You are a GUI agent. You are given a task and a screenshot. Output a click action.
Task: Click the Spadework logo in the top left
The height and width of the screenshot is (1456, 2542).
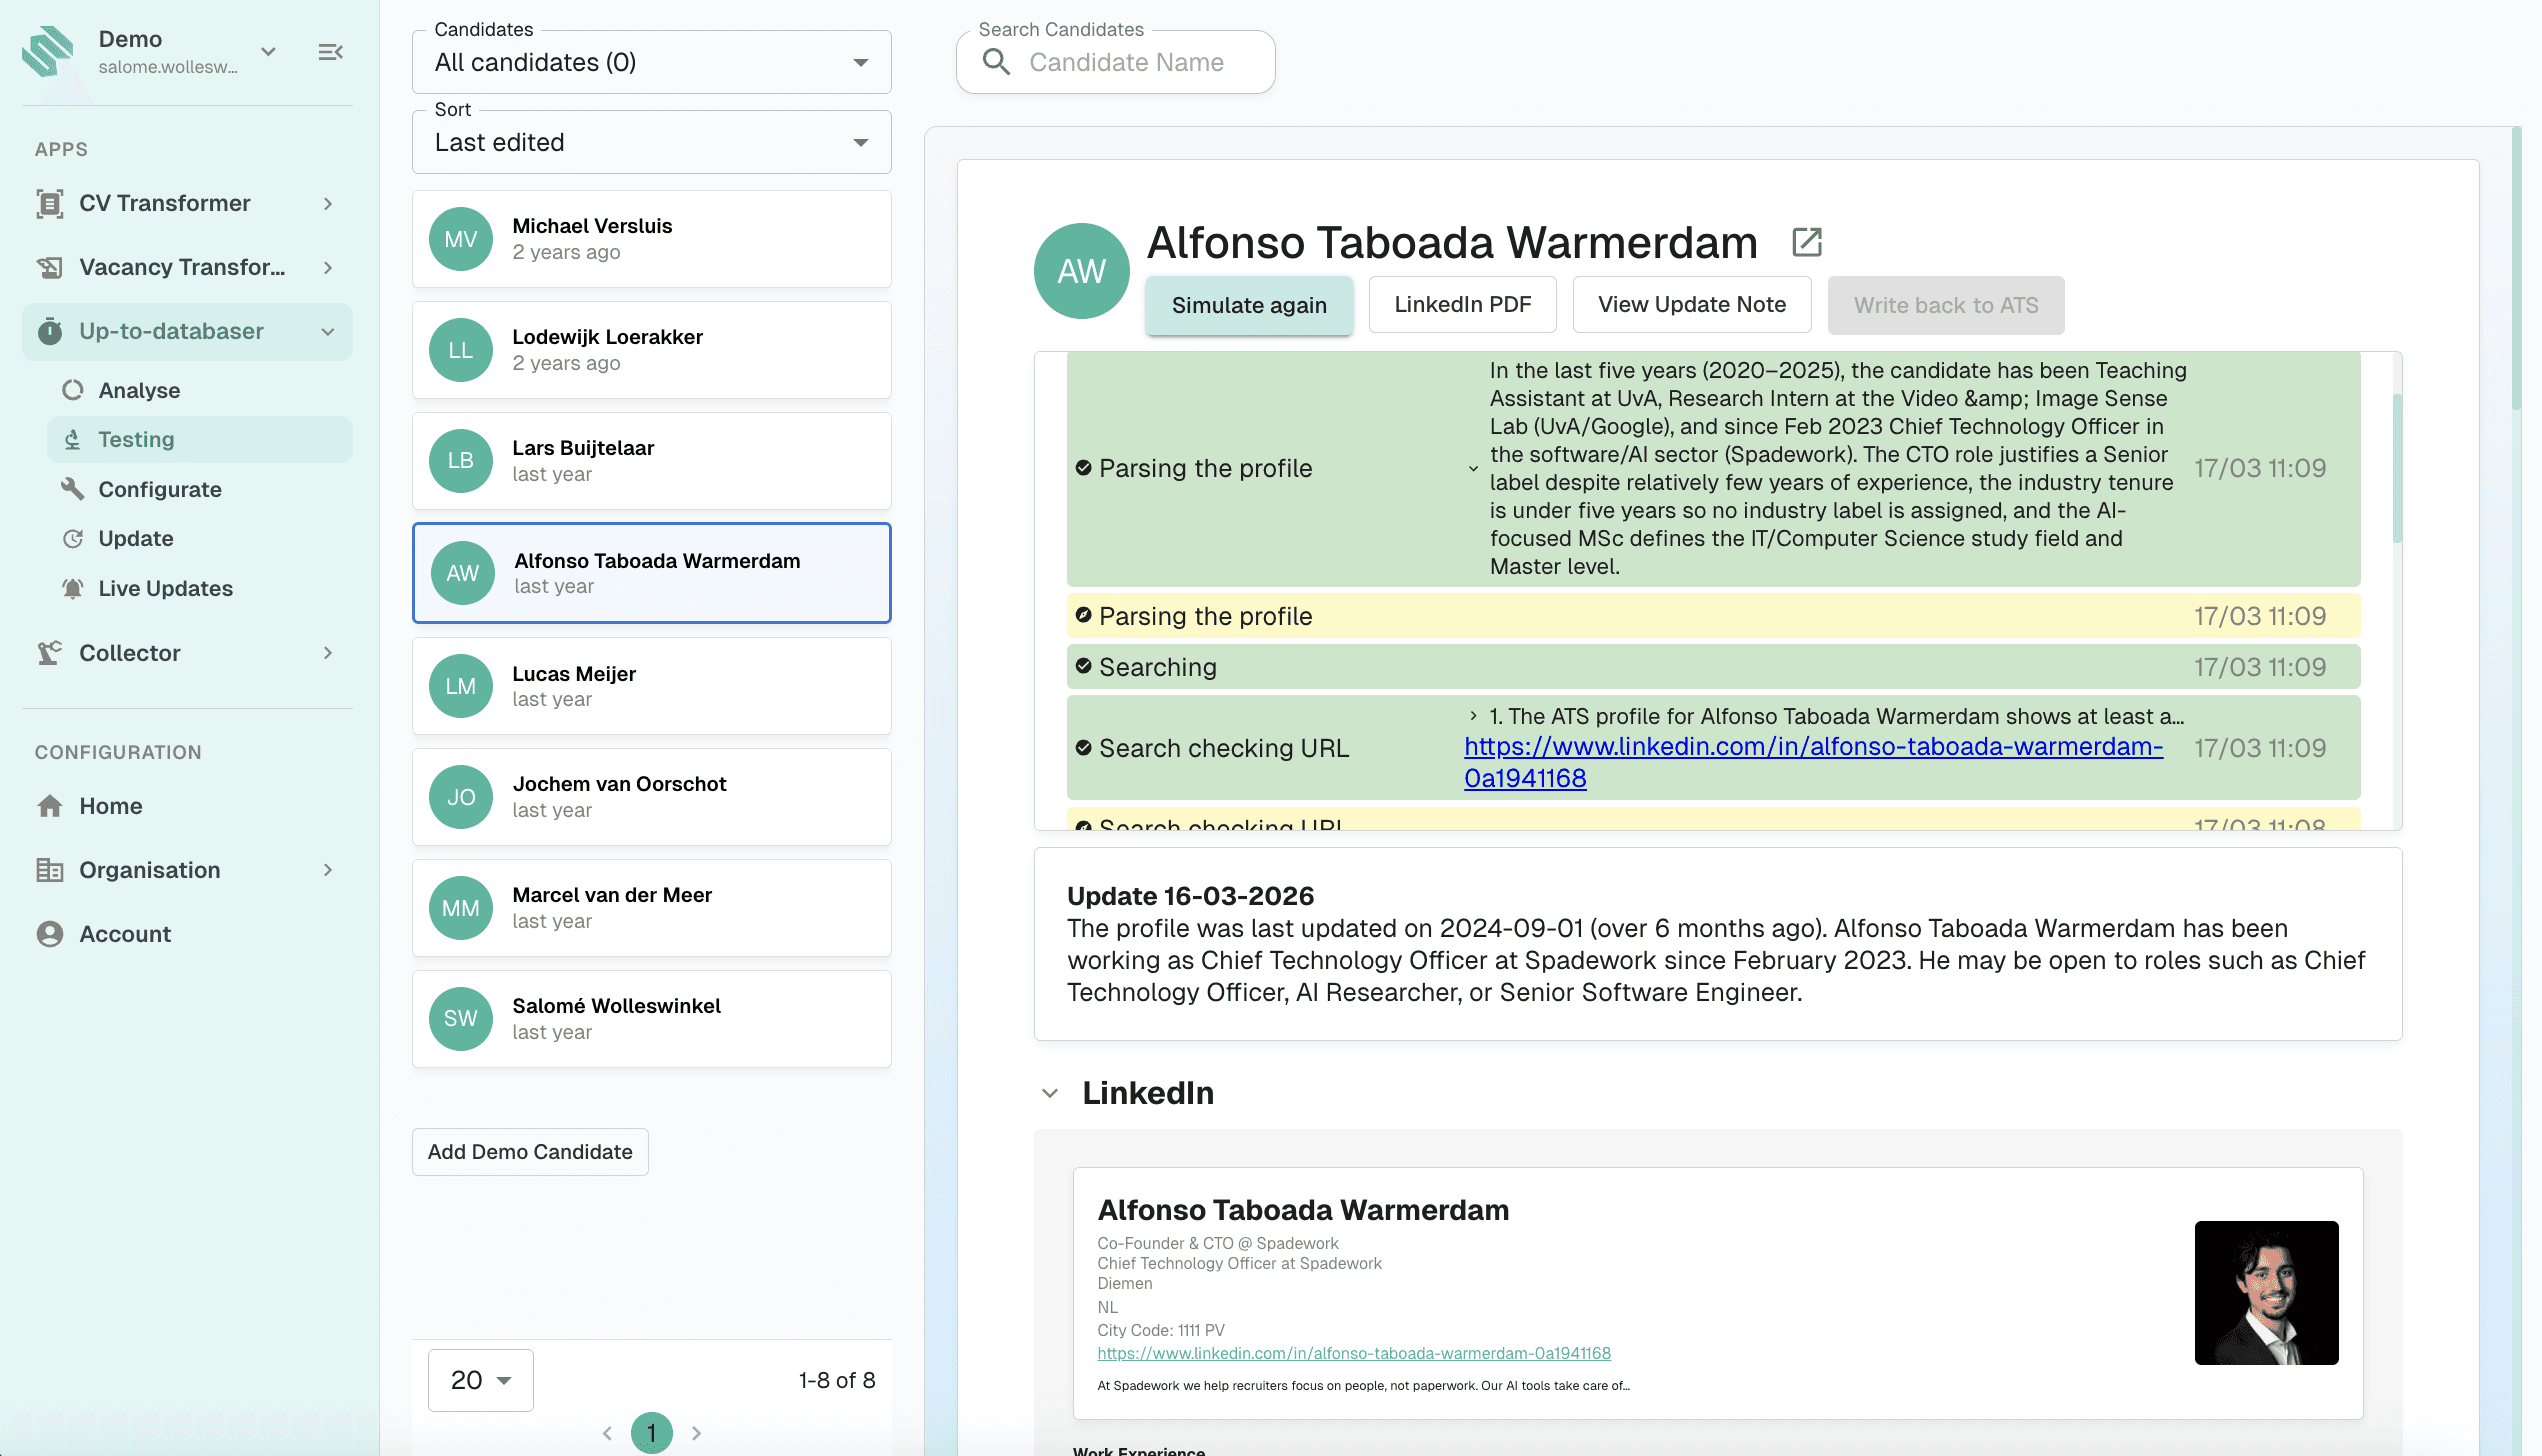point(48,52)
